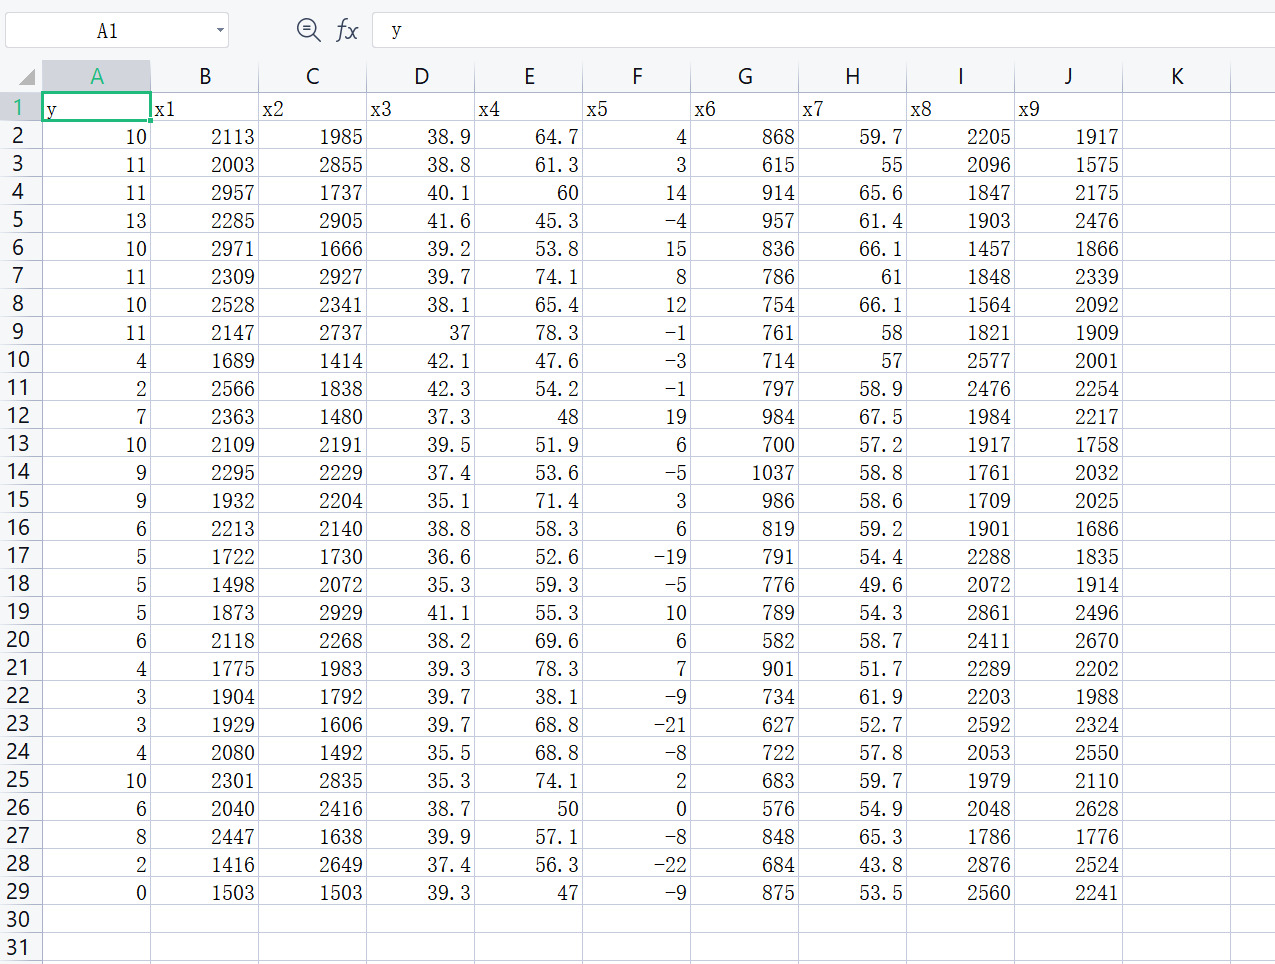Click cell with value 2876

[961, 863]
